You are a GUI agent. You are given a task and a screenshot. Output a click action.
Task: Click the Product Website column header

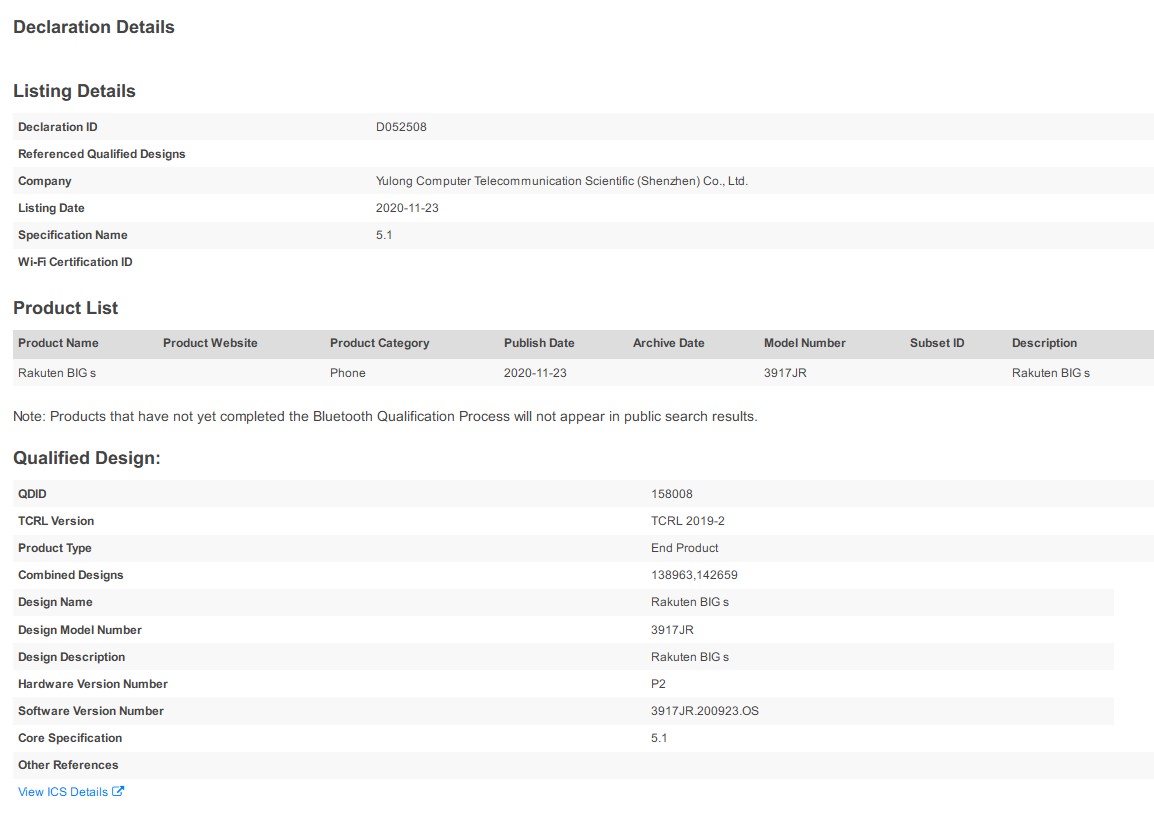point(210,343)
